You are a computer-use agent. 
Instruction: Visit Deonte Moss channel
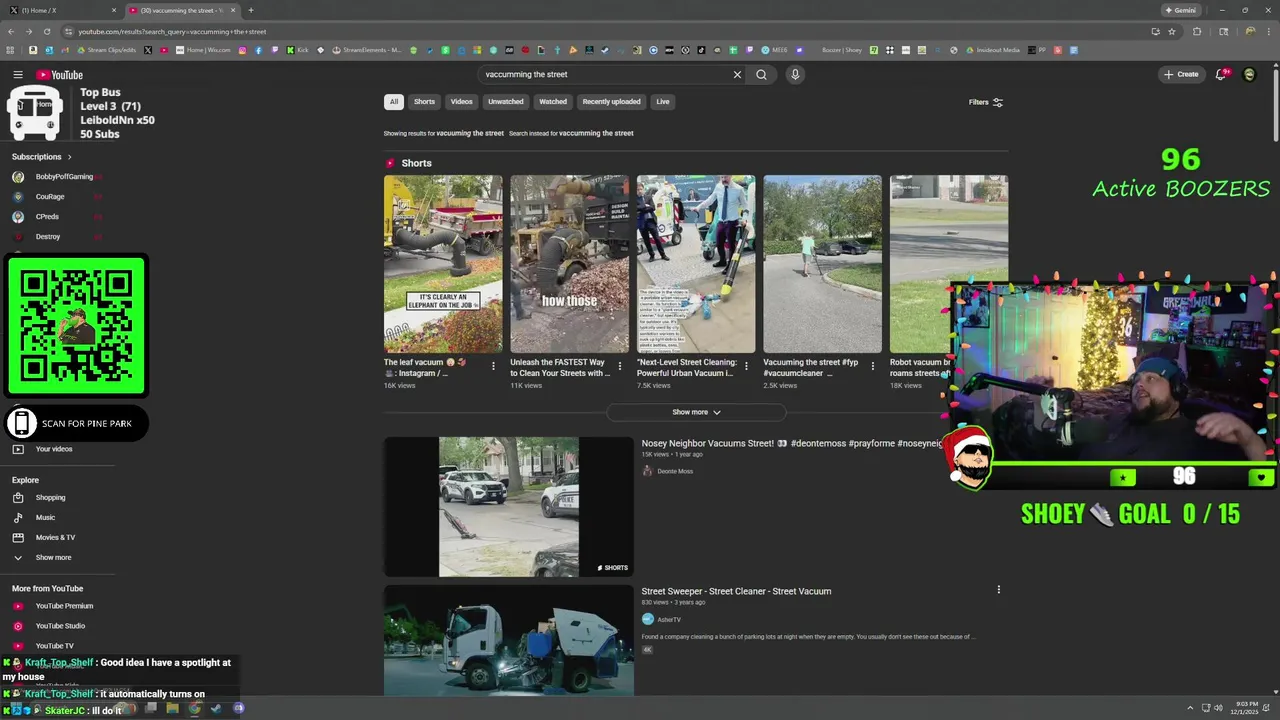tap(675, 471)
